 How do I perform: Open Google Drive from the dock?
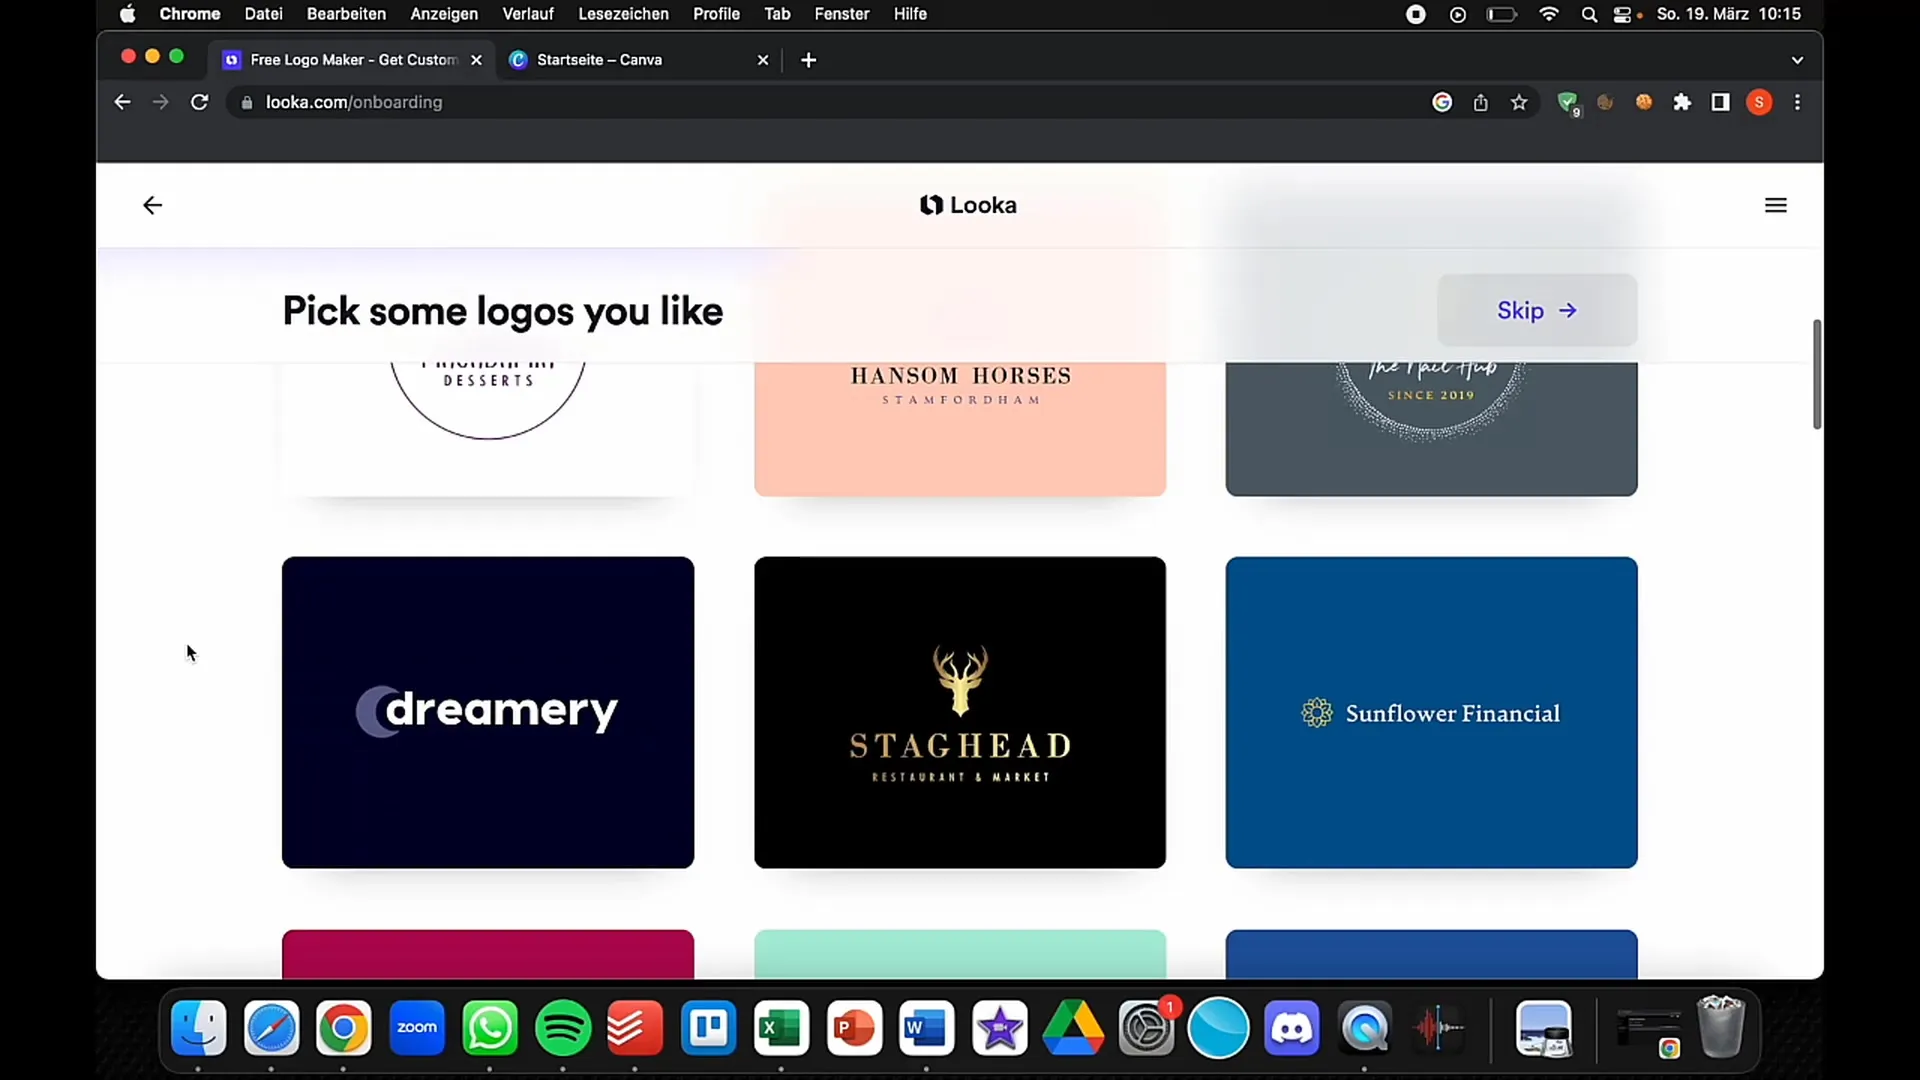[1073, 1028]
